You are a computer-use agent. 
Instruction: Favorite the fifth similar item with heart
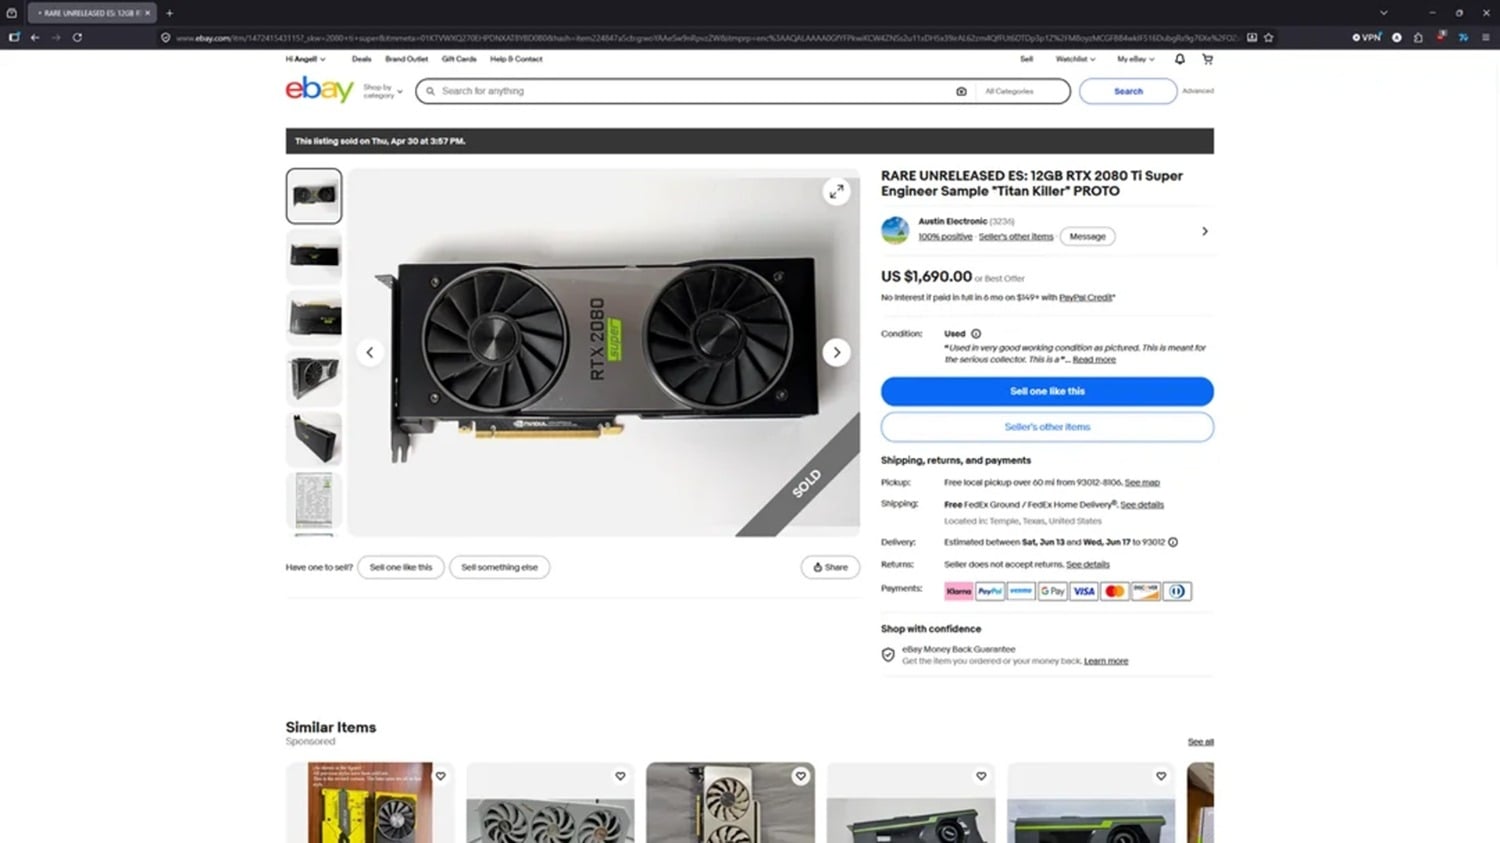[1161, 776]
